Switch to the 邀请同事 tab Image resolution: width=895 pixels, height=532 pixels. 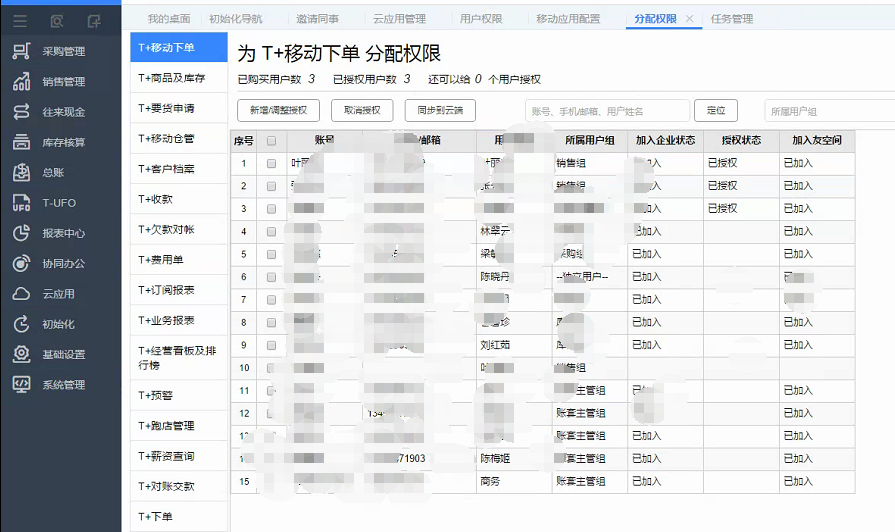pyautogui.click(x=317, y=19)
